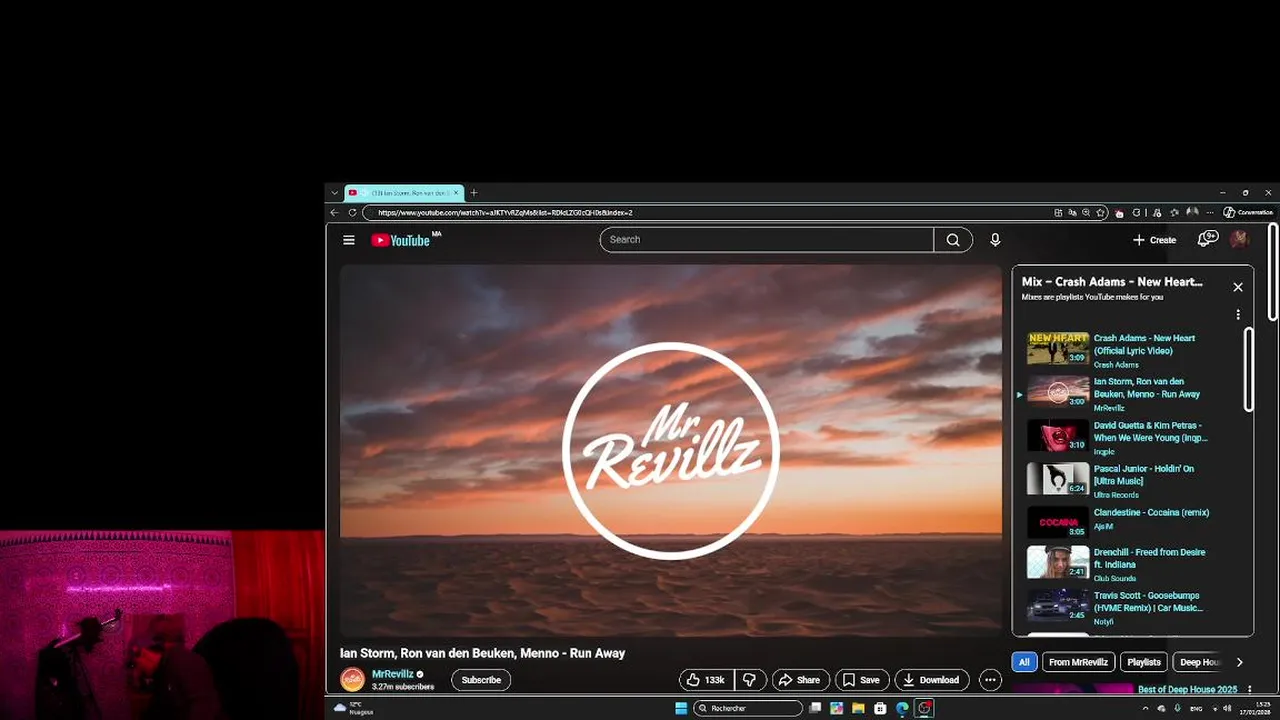Open File Explorer from taskbar
1280x720 pixels.
click(858, 708)
